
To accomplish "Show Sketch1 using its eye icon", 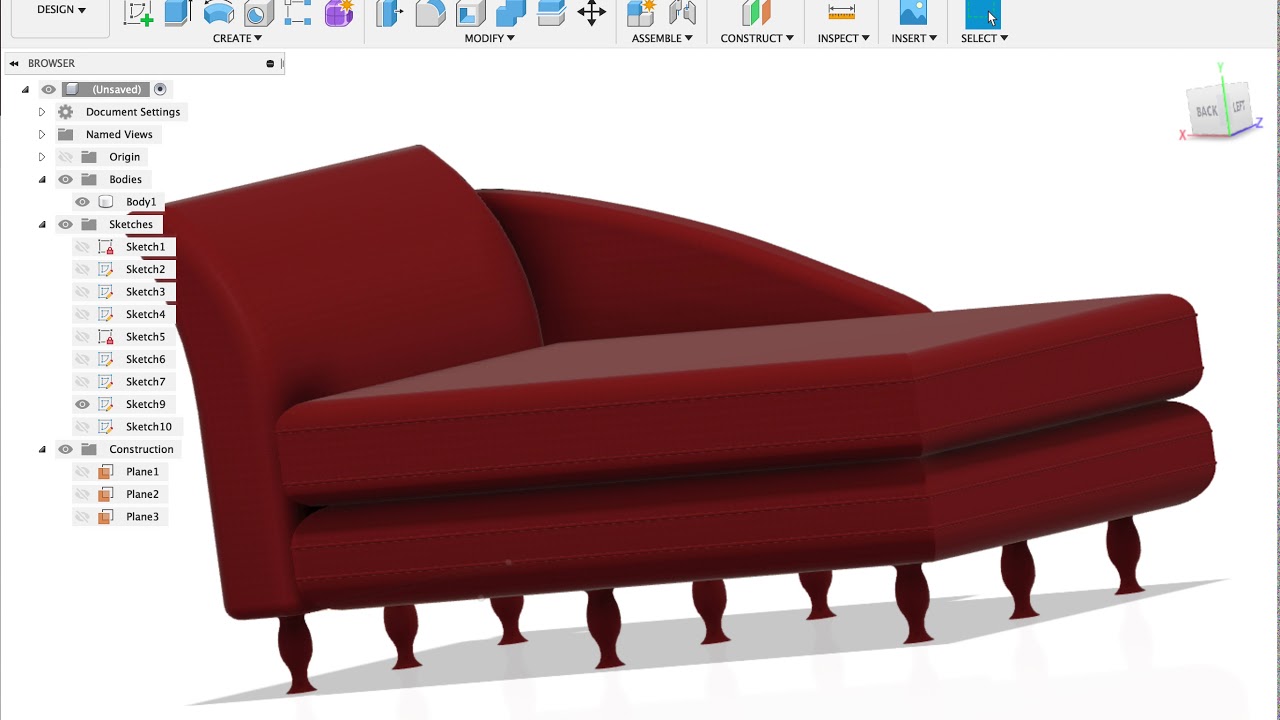I will coord(83,247).
